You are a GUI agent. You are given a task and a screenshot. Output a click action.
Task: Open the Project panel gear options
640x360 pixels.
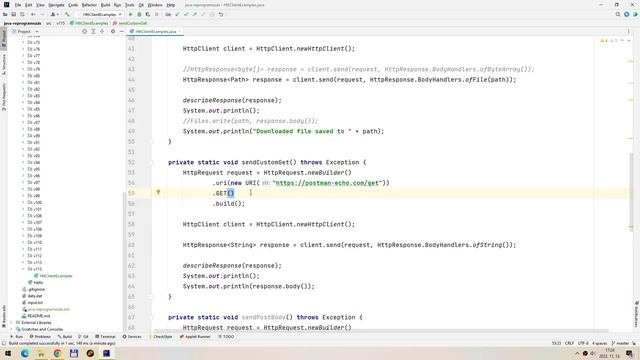(113, 31)
